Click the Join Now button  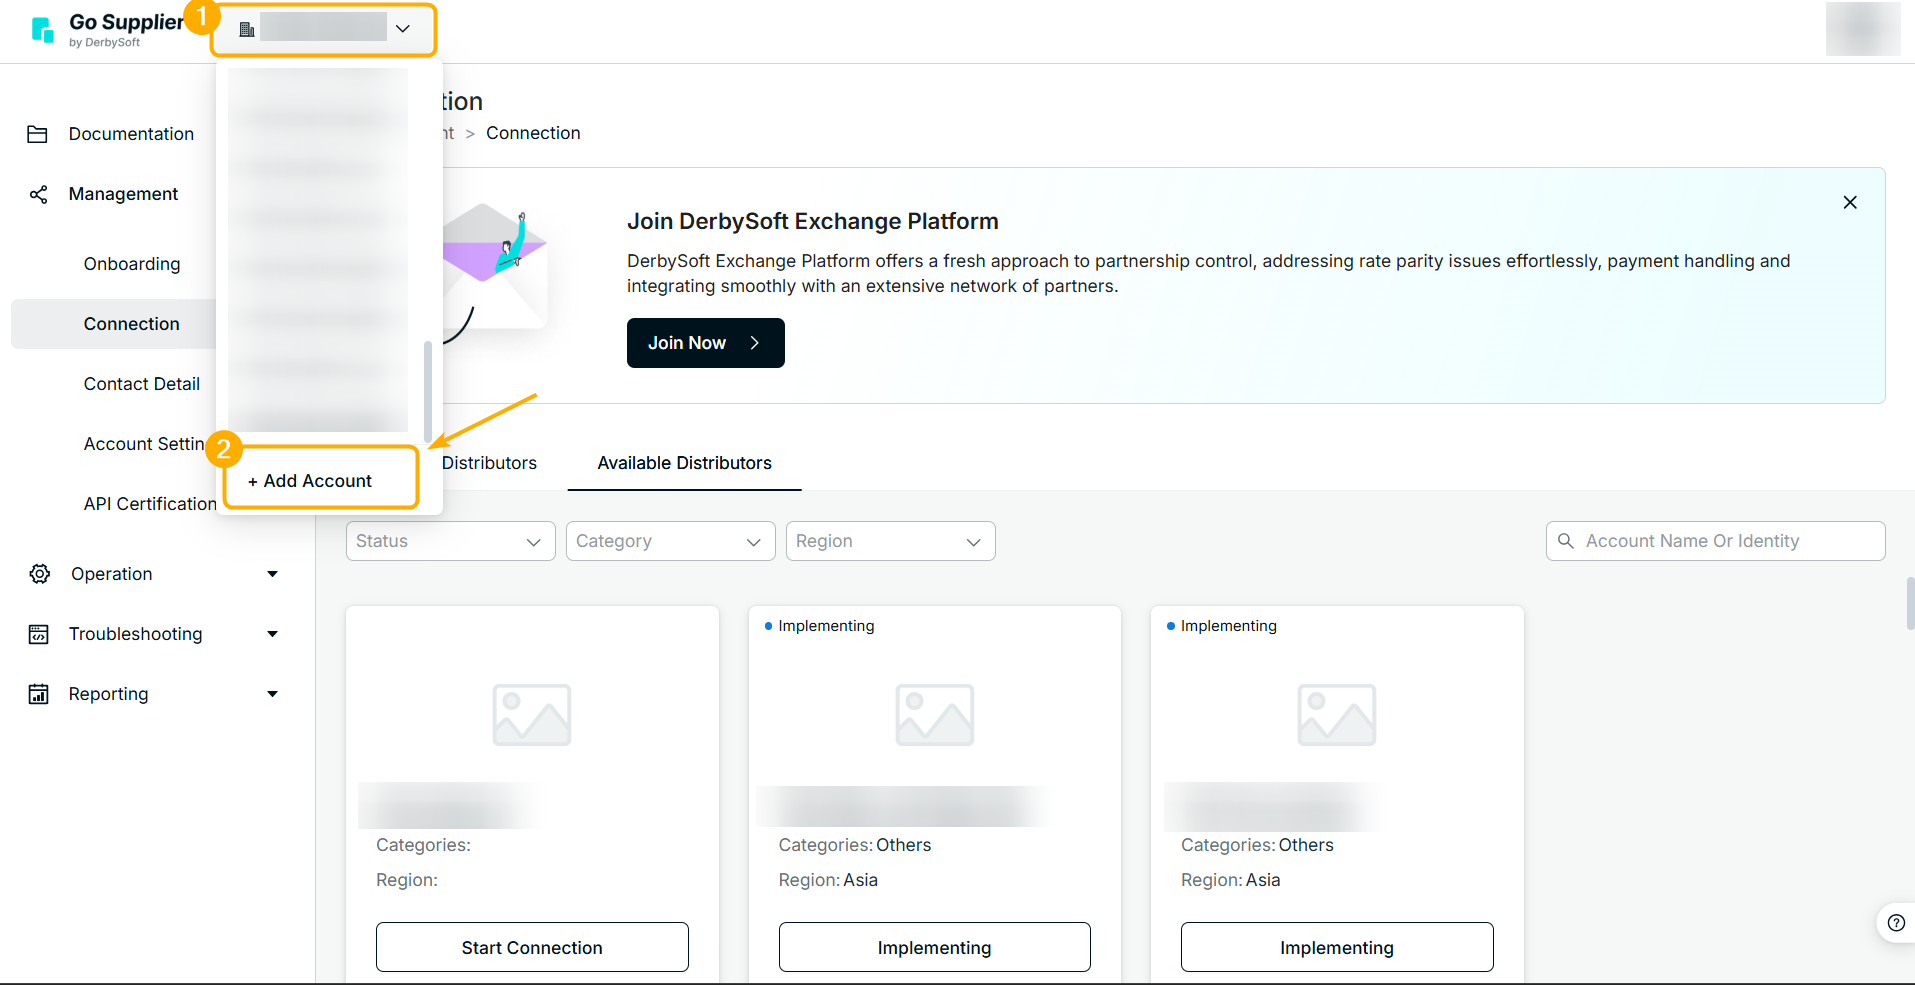click(x=706, y=343)
